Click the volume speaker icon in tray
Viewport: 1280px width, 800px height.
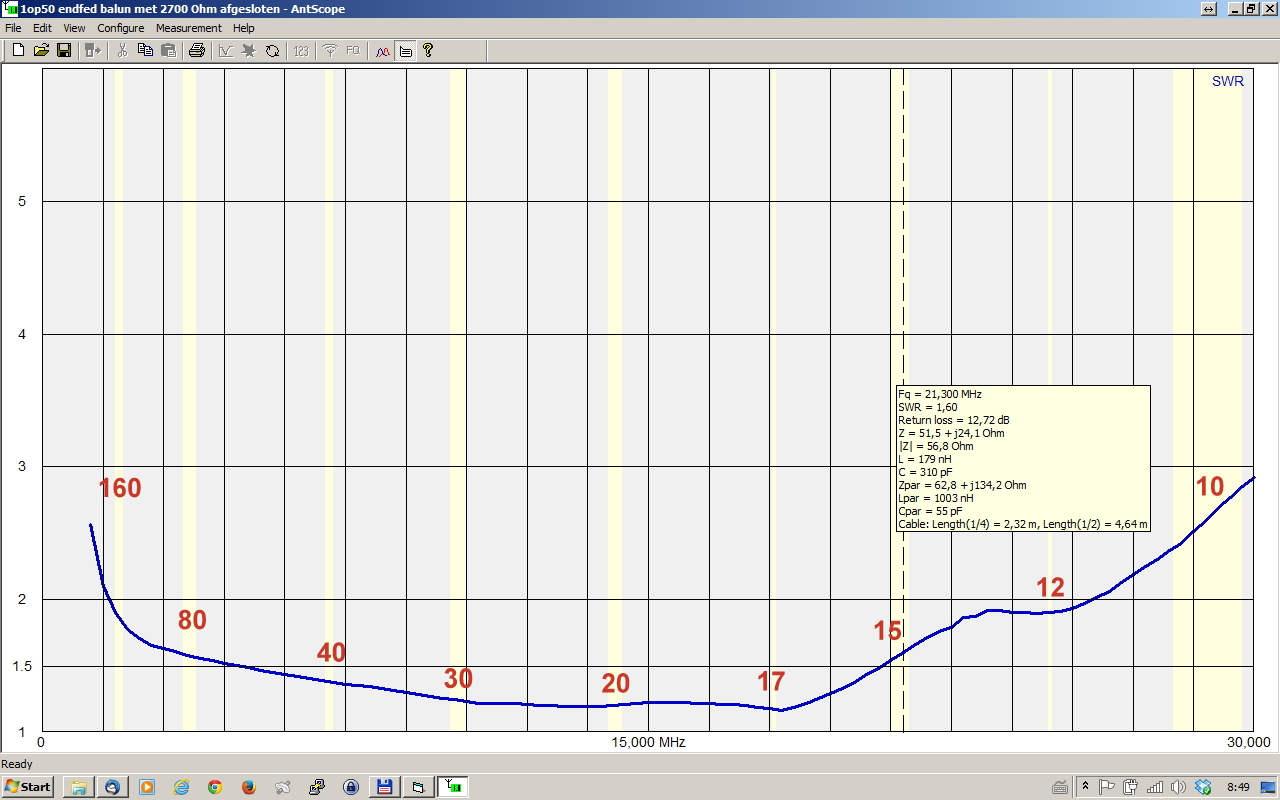point(1178,787)
